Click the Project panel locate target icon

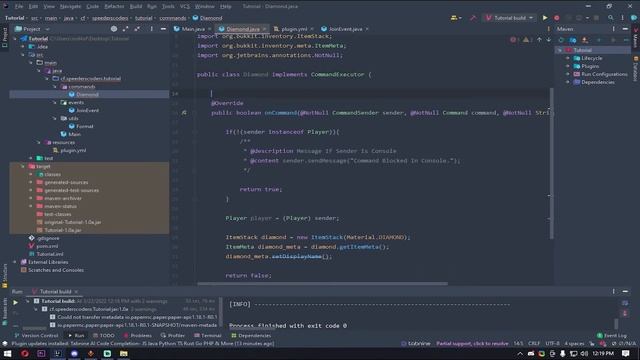pyautogui.click(x=114, y=29)
